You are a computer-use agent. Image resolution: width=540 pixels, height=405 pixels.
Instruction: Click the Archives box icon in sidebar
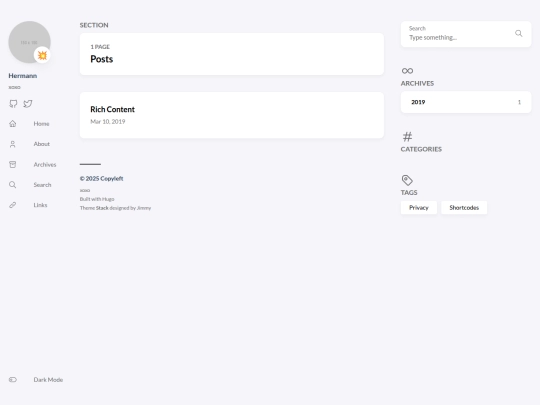13,164
